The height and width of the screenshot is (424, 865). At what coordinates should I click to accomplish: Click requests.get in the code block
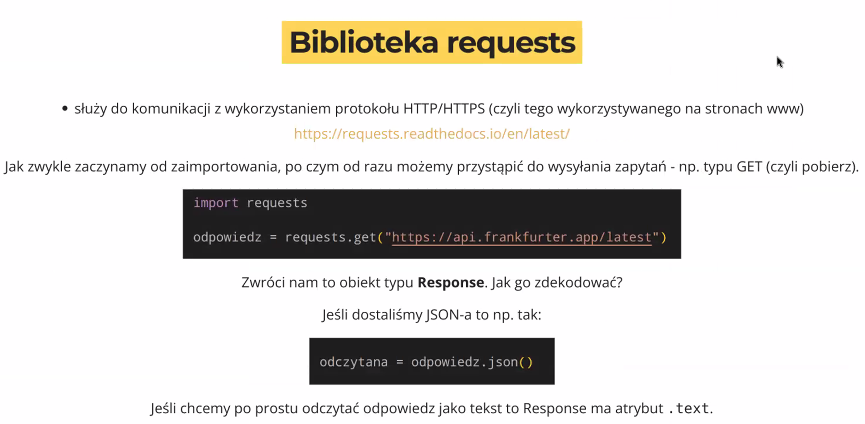(330, 237)
